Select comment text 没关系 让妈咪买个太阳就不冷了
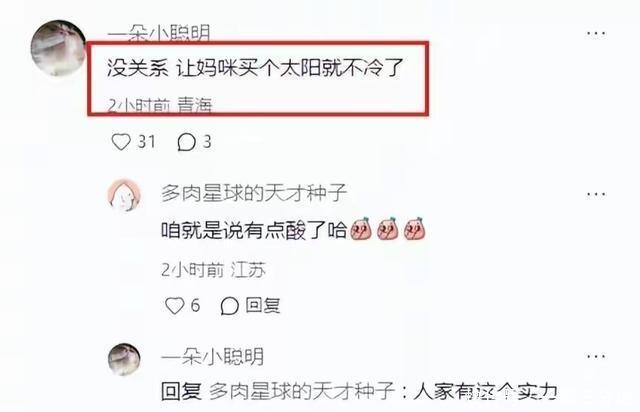Screen dimensions: 640x412 point(256,68)
